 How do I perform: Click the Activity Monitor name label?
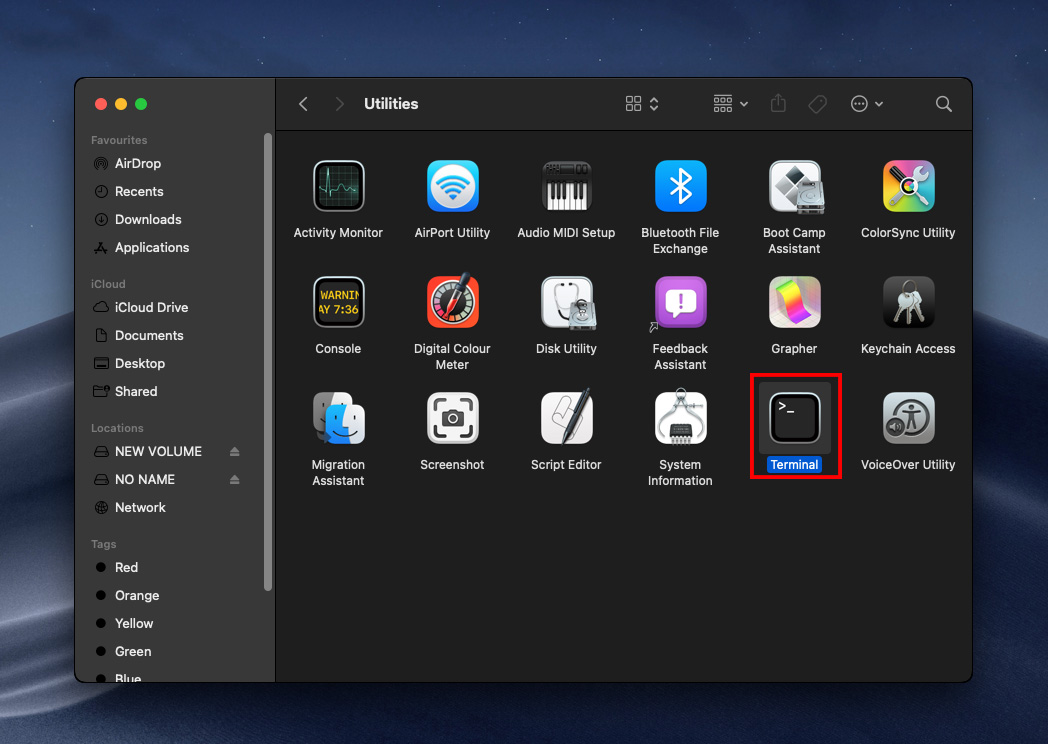(x=338, y=233)
